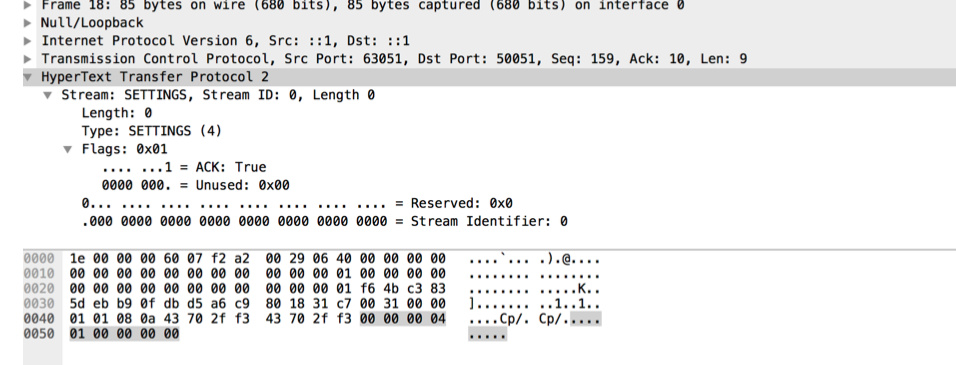Click highlighted bytes on offset 0050 row

[124, 333]
